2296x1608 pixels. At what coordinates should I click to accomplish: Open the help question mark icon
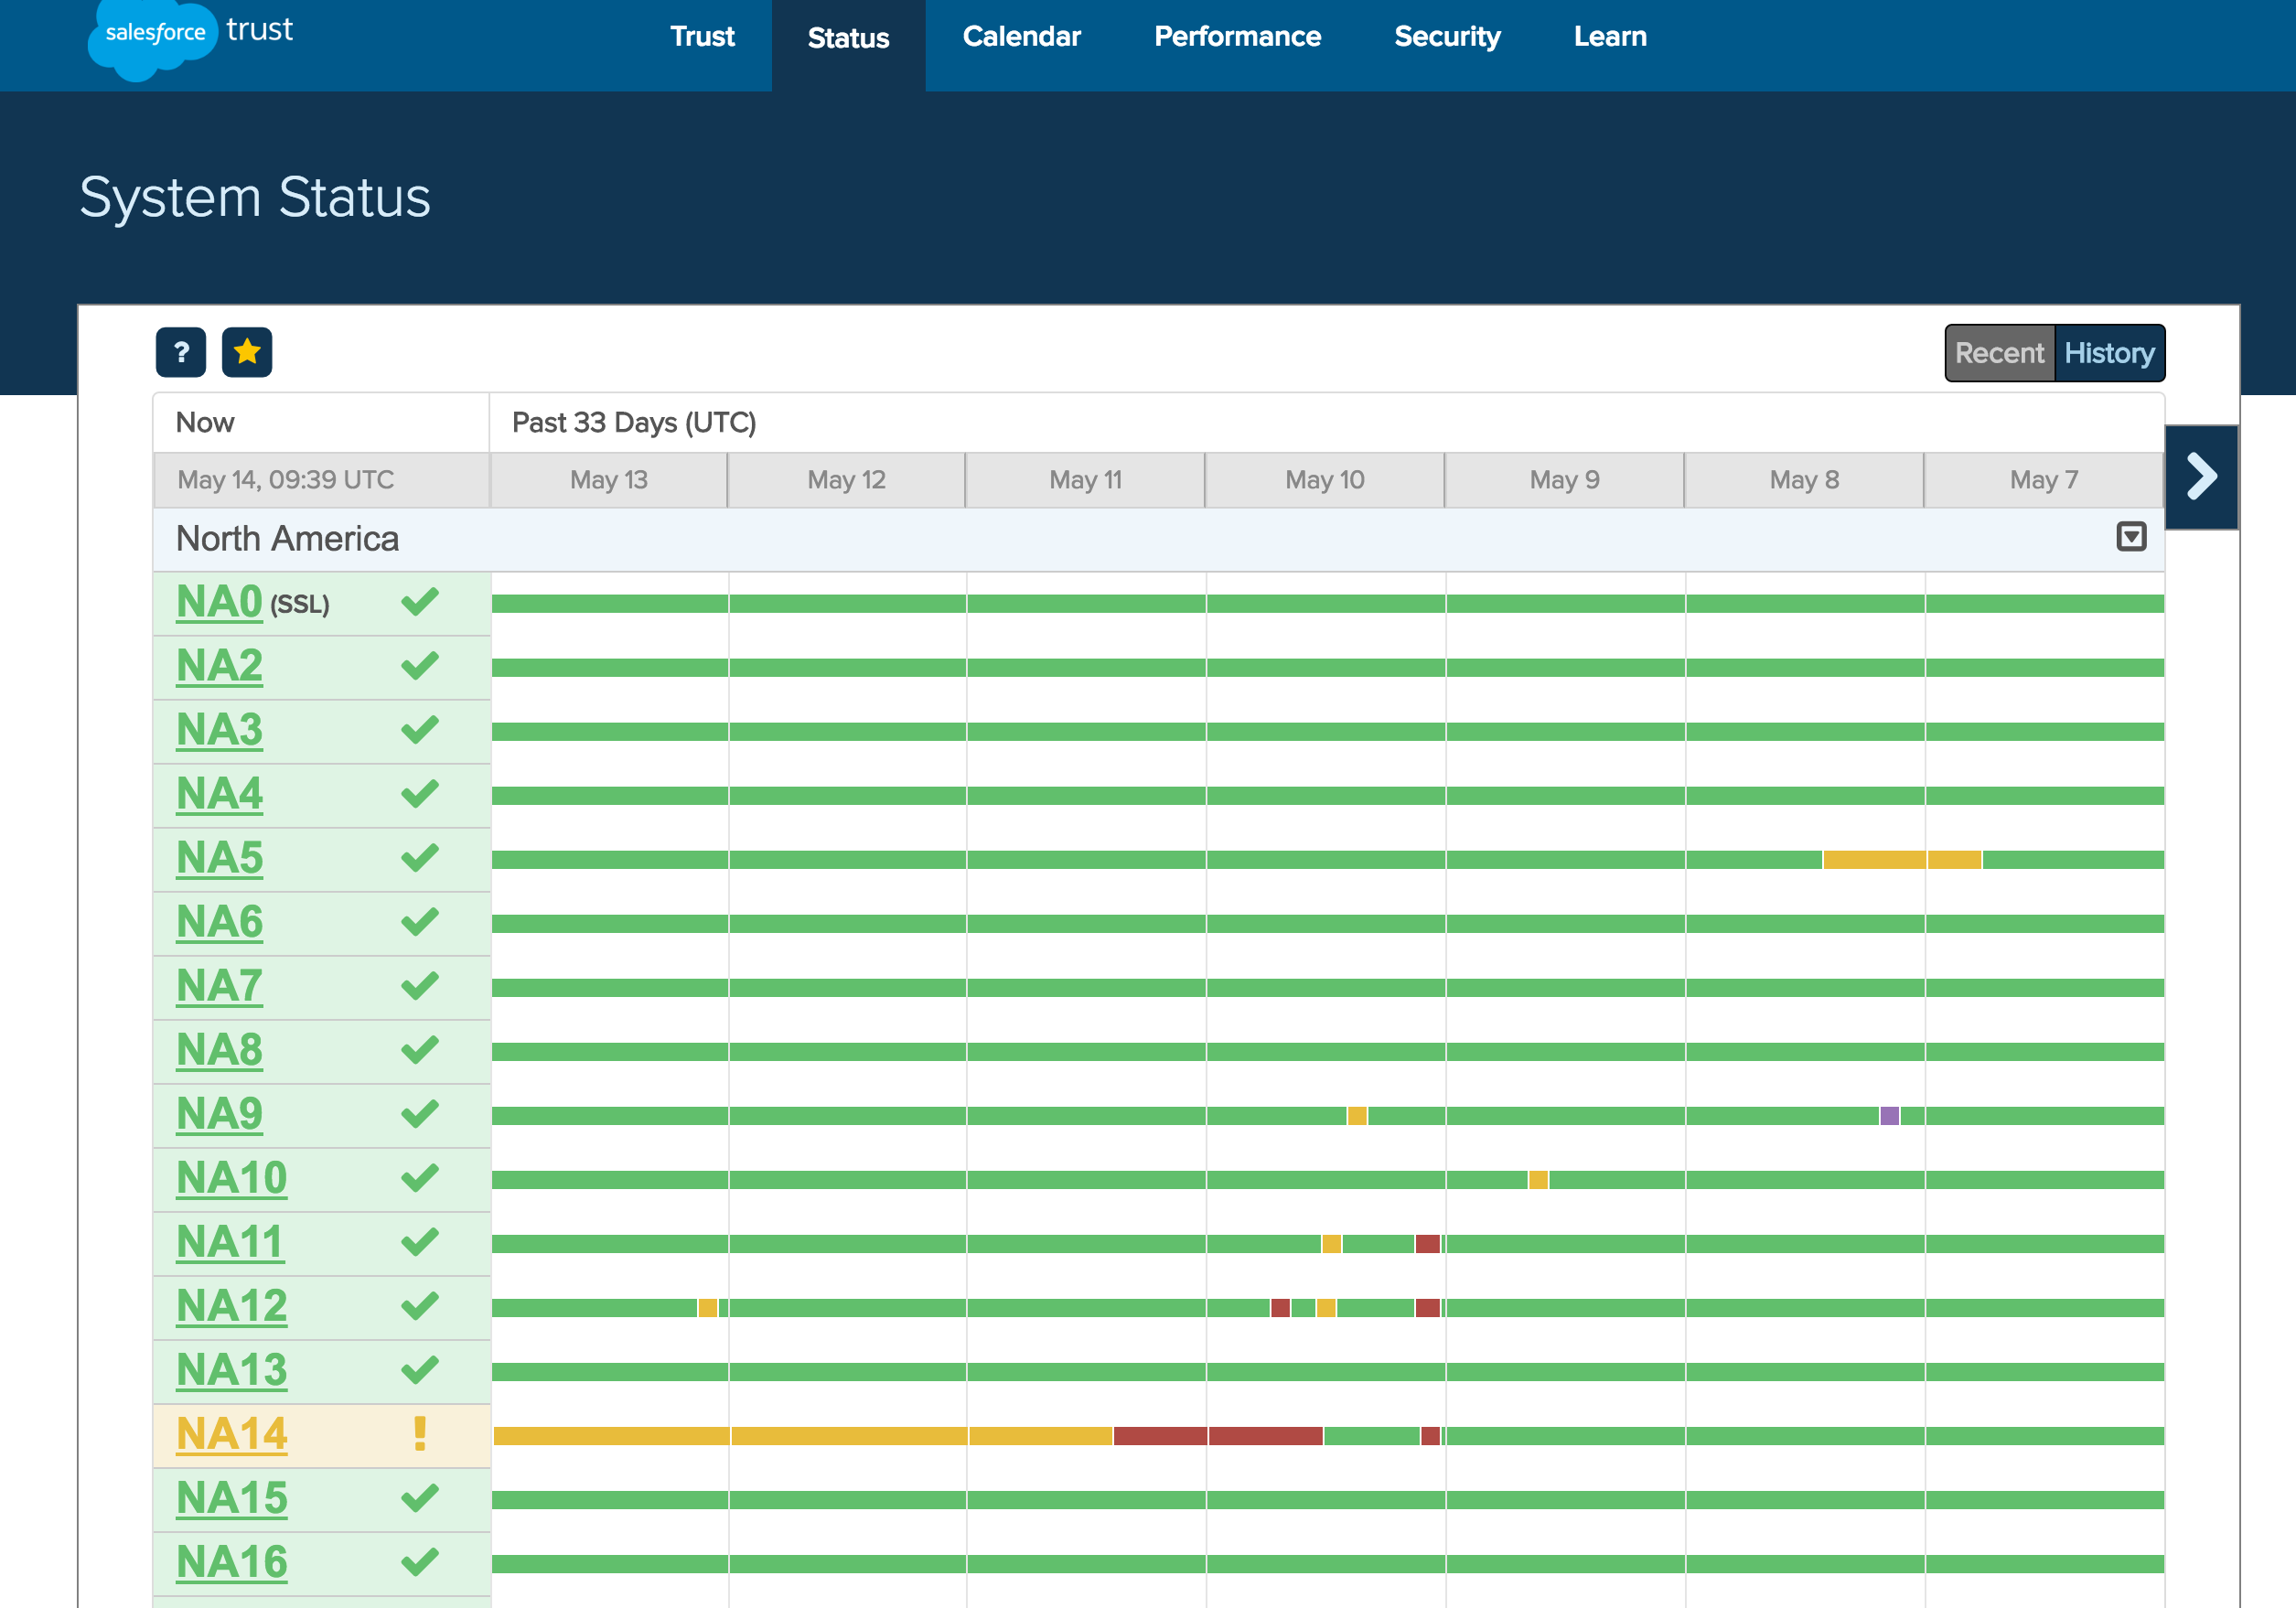(181, 352)
